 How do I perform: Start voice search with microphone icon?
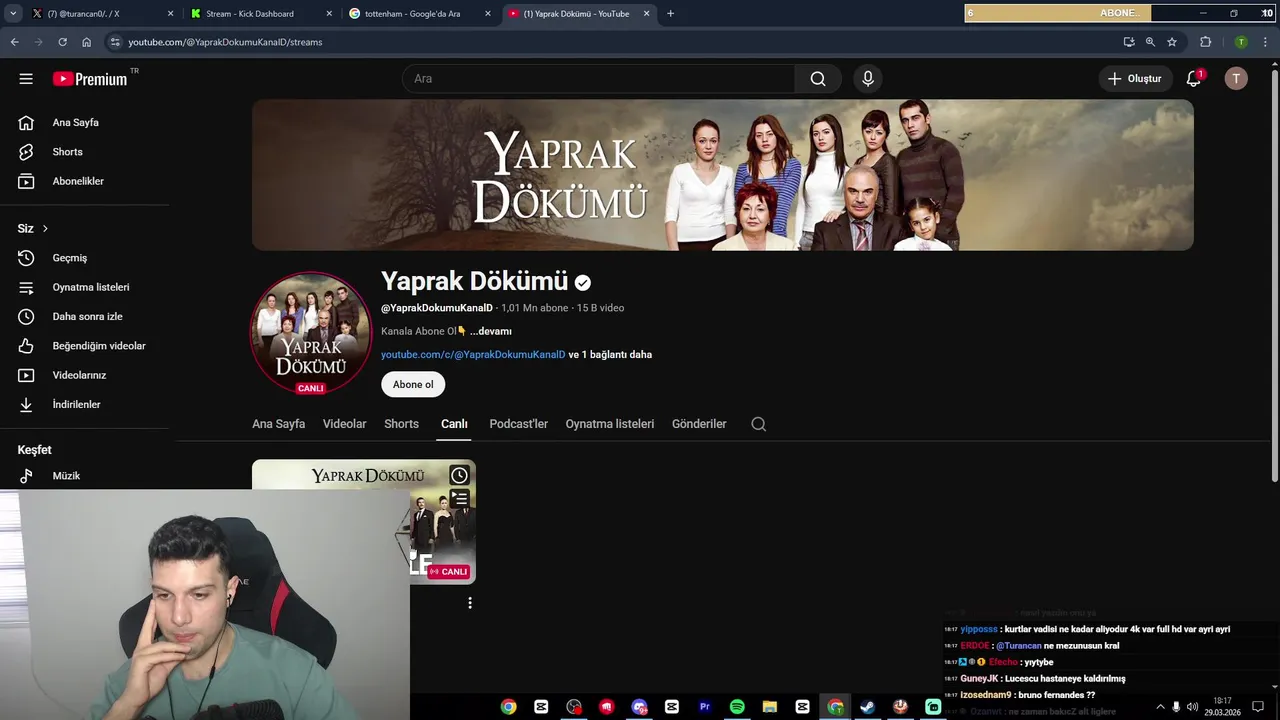click(868, 79)
